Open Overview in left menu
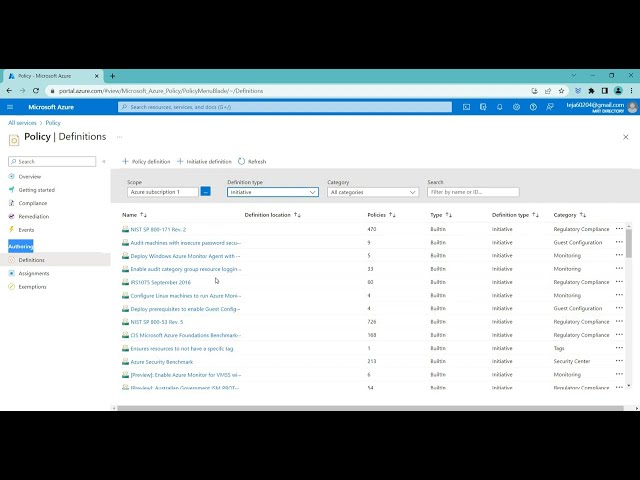Viewport: 640px width, 480px height. click(29, 177)
